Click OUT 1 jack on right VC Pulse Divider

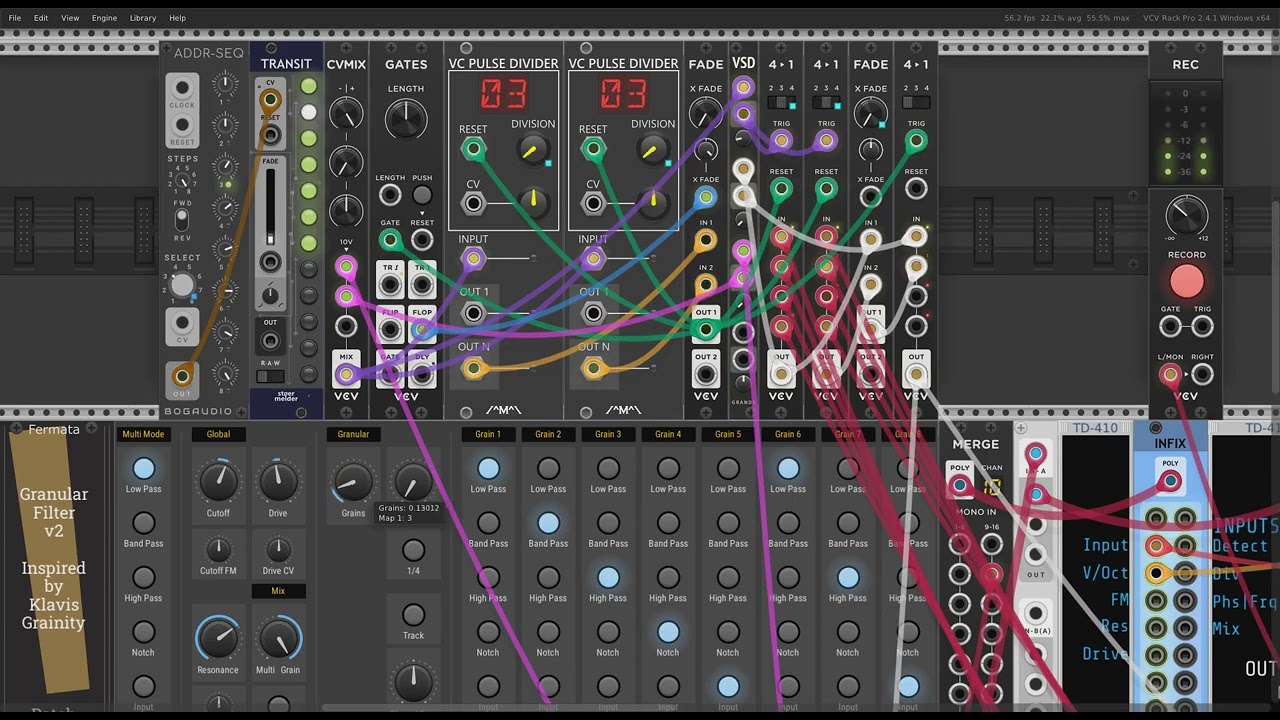coord(593,313)
